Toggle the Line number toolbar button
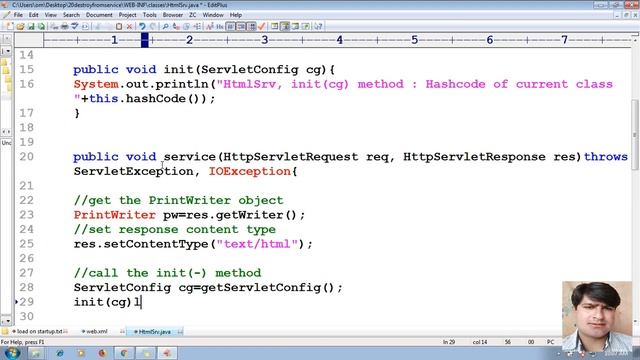640x360 pixels. pyautogui.click(x=241, y=27)
